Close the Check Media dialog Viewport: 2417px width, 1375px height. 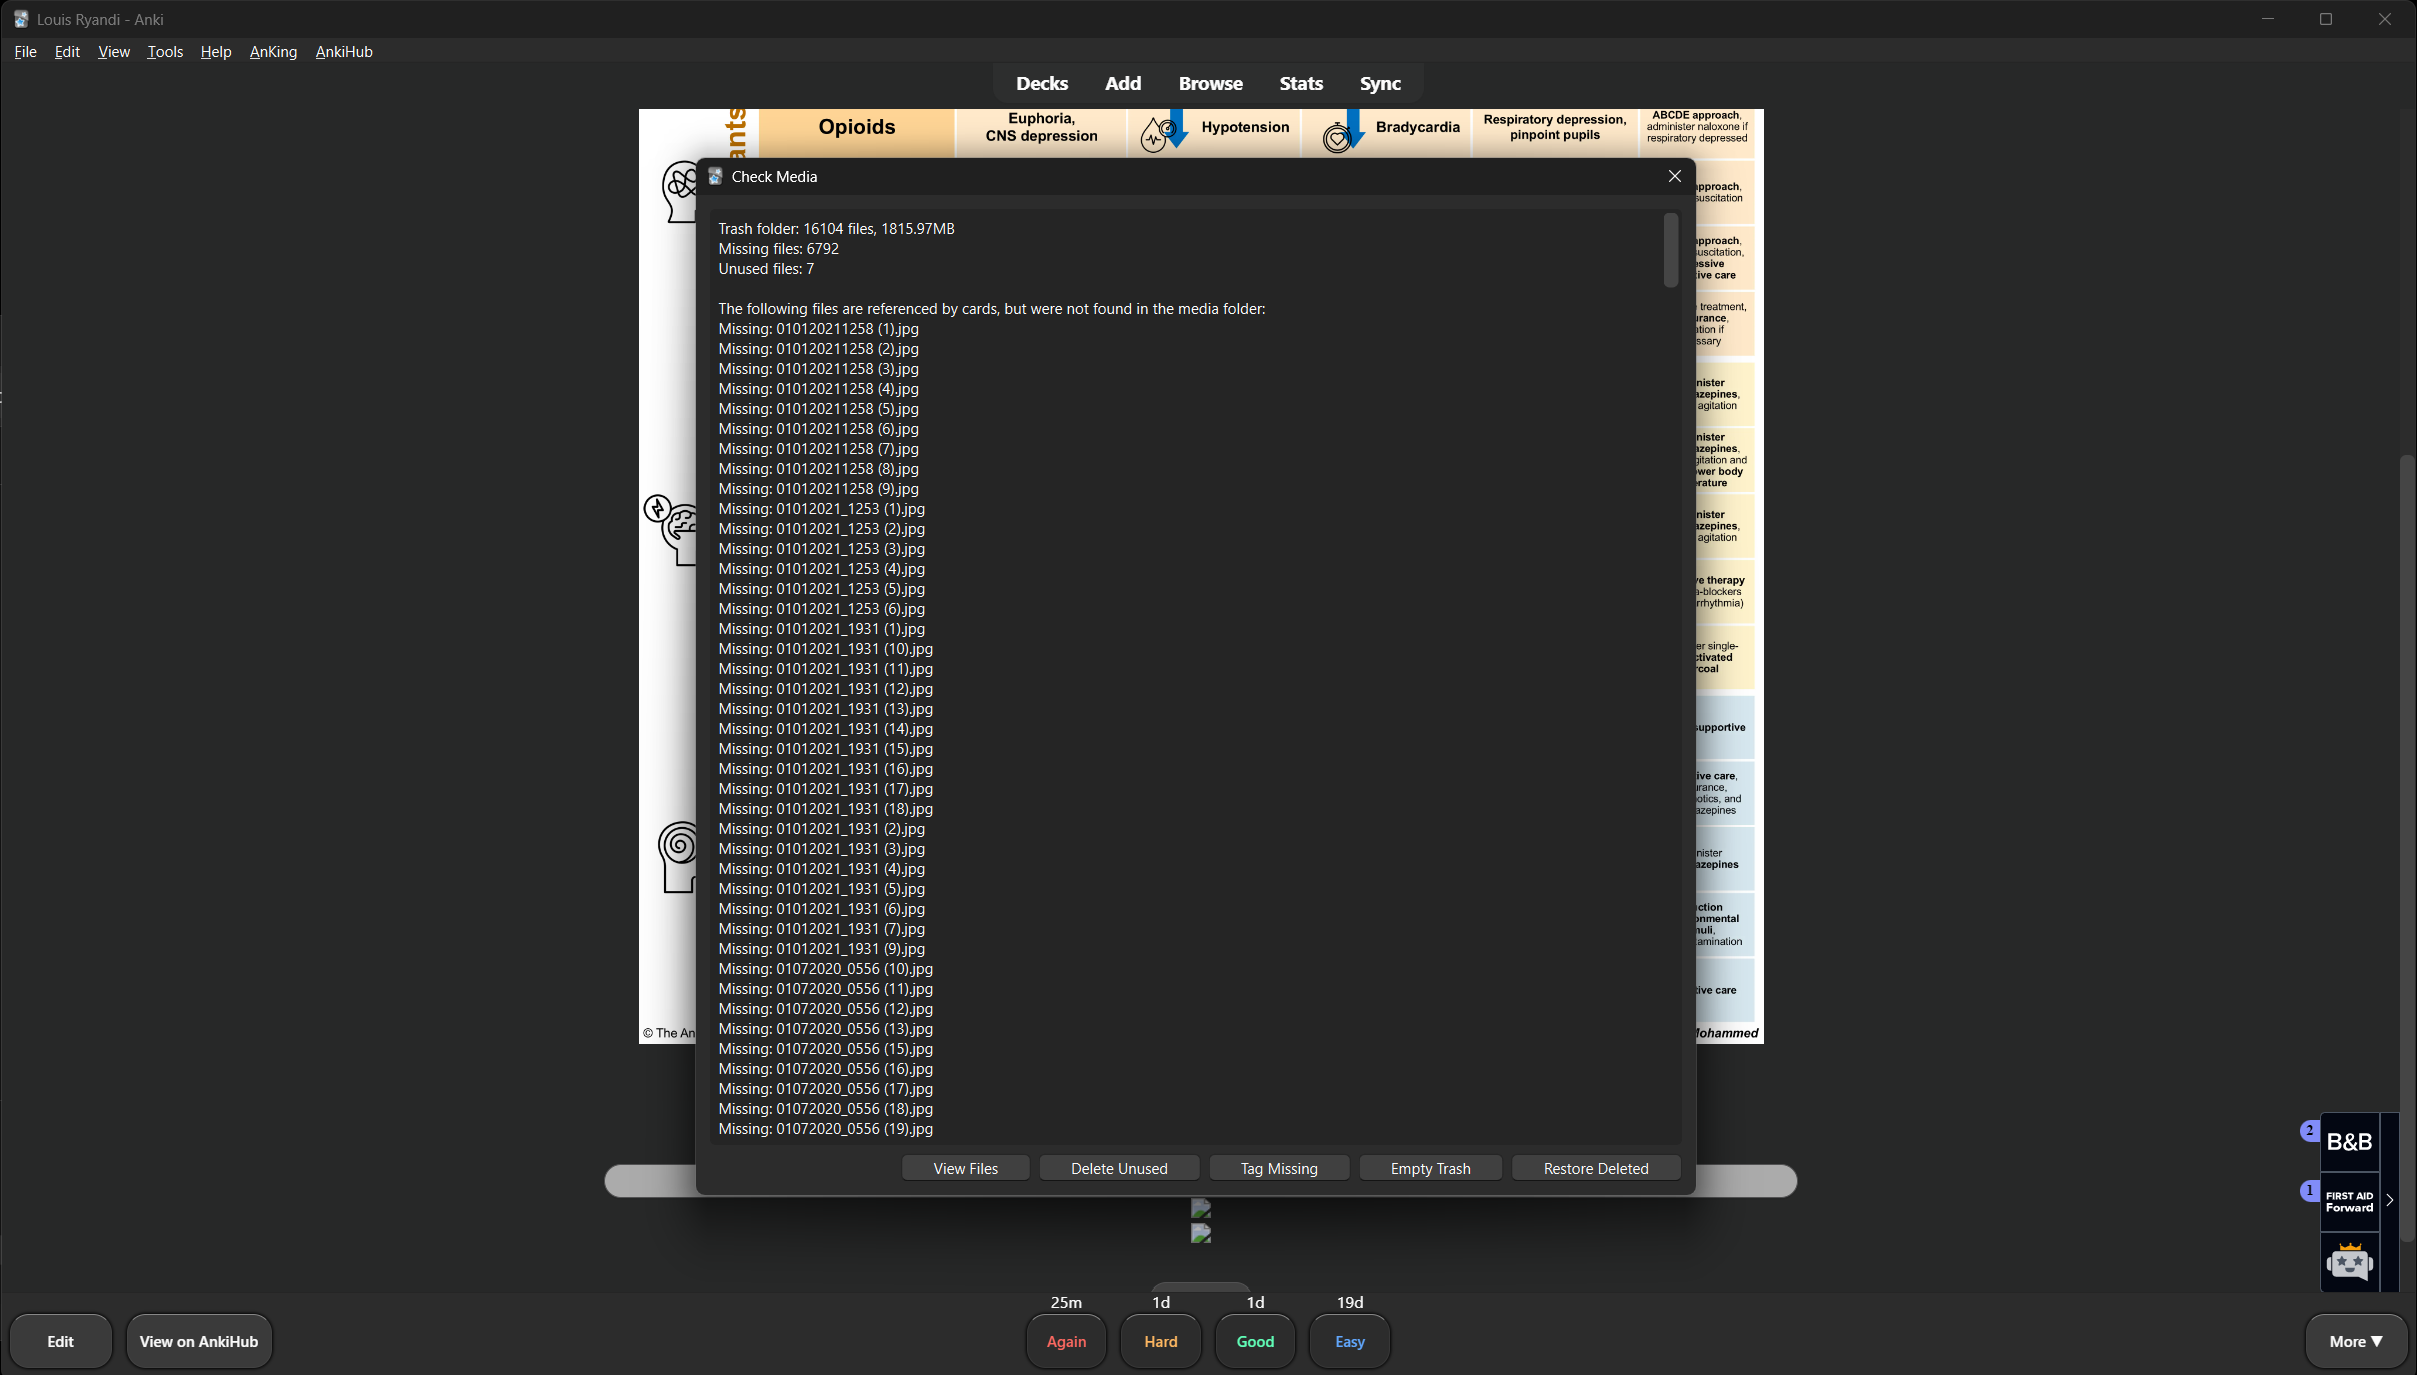pyautogui.click(x=1674, y=177)
